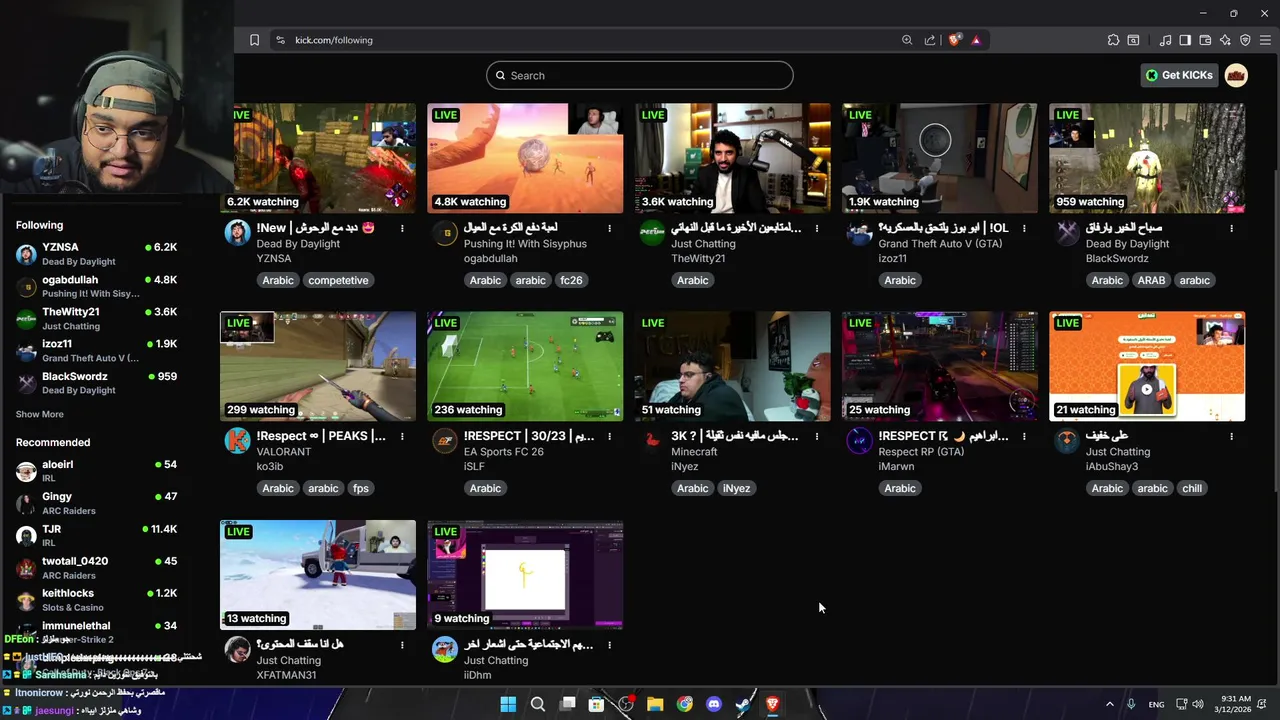The width and height of the screenshot is (1280, 720).
Task: Open TheWitty21 avatar in Following sidebar
Action: (x=26, y=319)
